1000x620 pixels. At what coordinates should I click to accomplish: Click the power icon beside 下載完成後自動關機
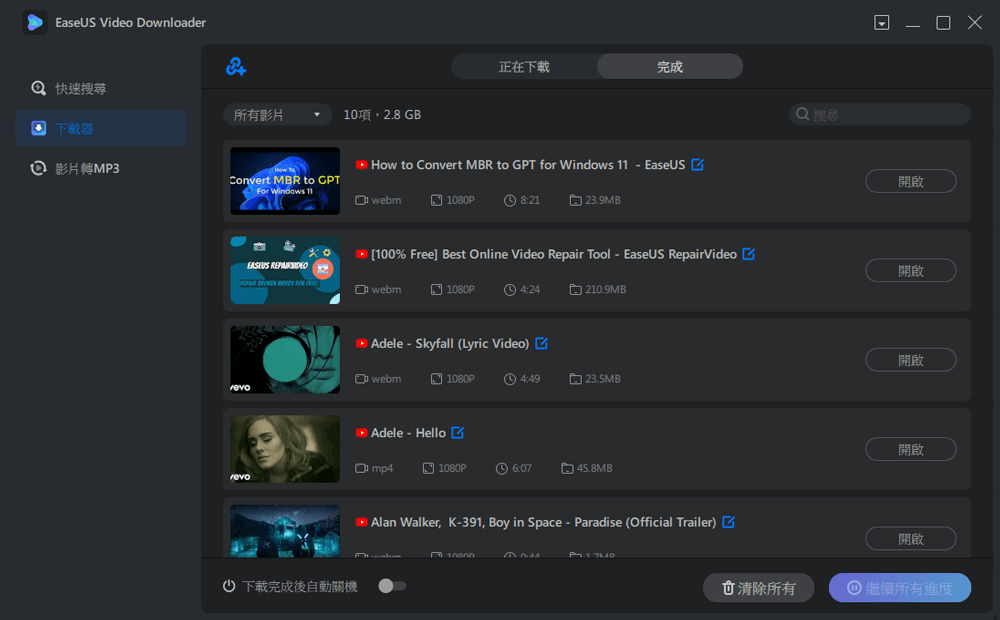pos(229,586)
